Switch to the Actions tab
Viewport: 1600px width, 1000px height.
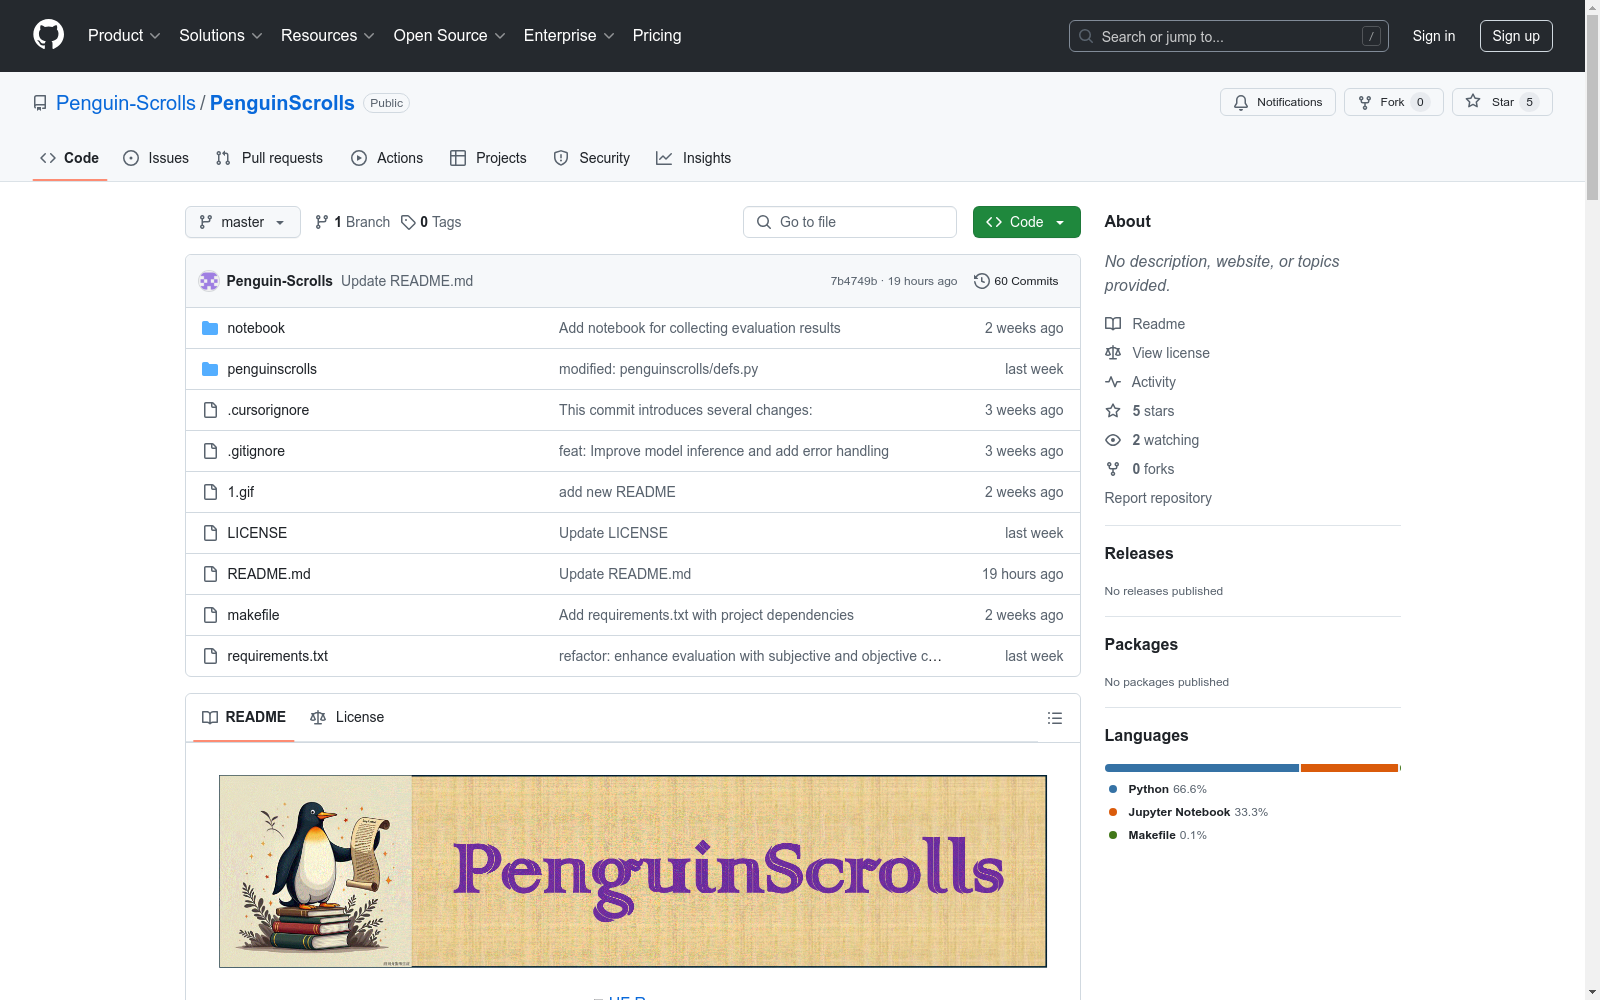pyautogui.click(x=387, y=158)
